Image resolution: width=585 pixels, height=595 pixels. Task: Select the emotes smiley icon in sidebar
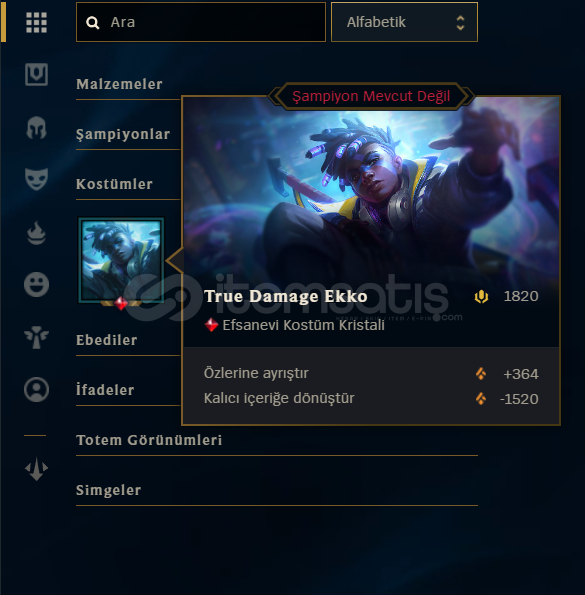[x=36, y=284]
